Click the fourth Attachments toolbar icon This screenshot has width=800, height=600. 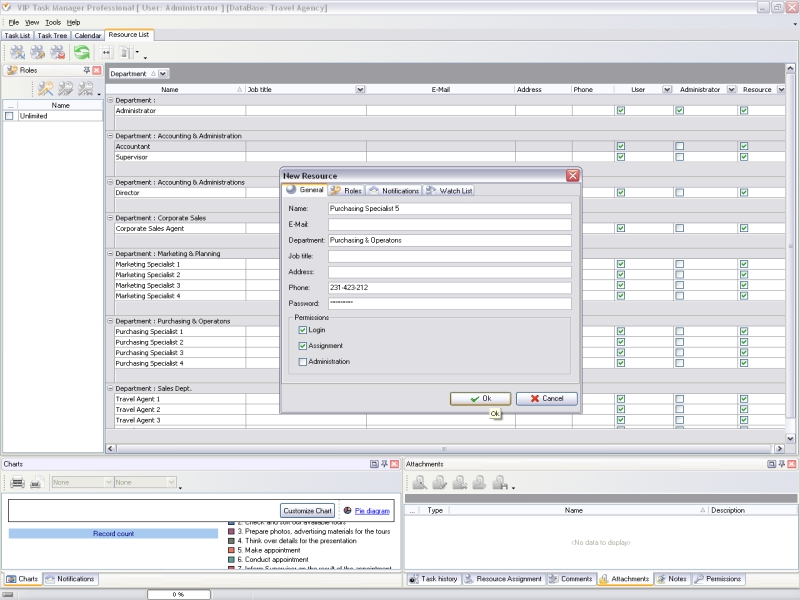pyautogui.click(x=479, y=482)
